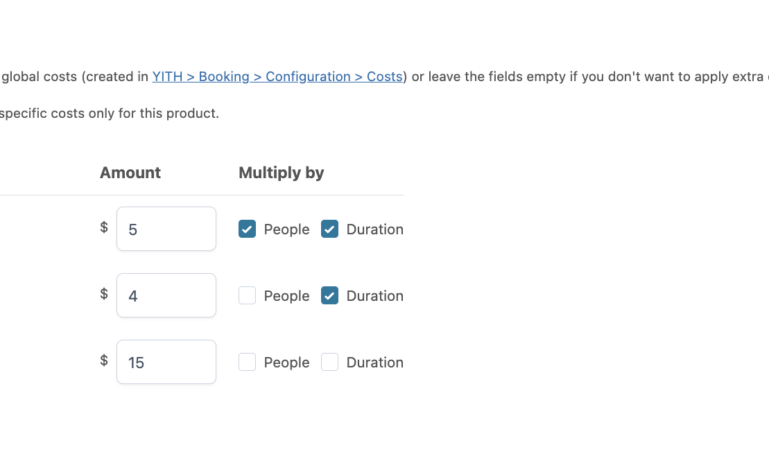Screen dimensions: 769x452
Task: Enable the People checkbox in the $4 row
Action: pyautogui.click(x=247, y=296)
